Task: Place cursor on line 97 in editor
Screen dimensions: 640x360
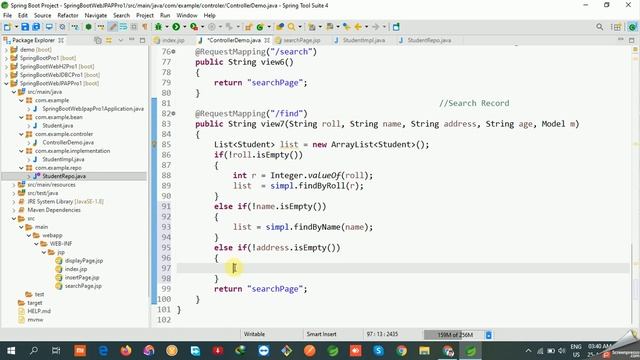Action: click(403, 268)
